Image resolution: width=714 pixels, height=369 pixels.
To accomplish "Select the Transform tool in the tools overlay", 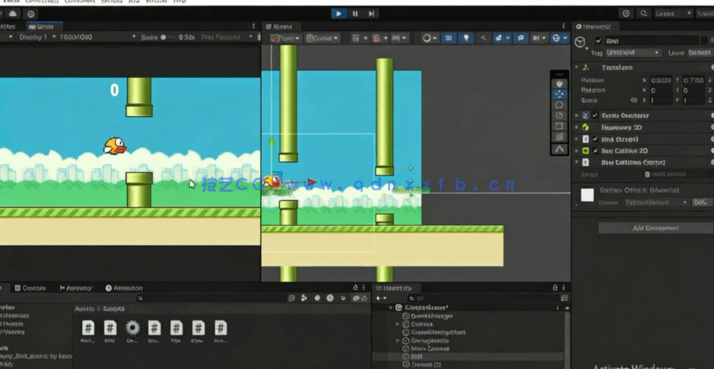I will pos(559,137).
